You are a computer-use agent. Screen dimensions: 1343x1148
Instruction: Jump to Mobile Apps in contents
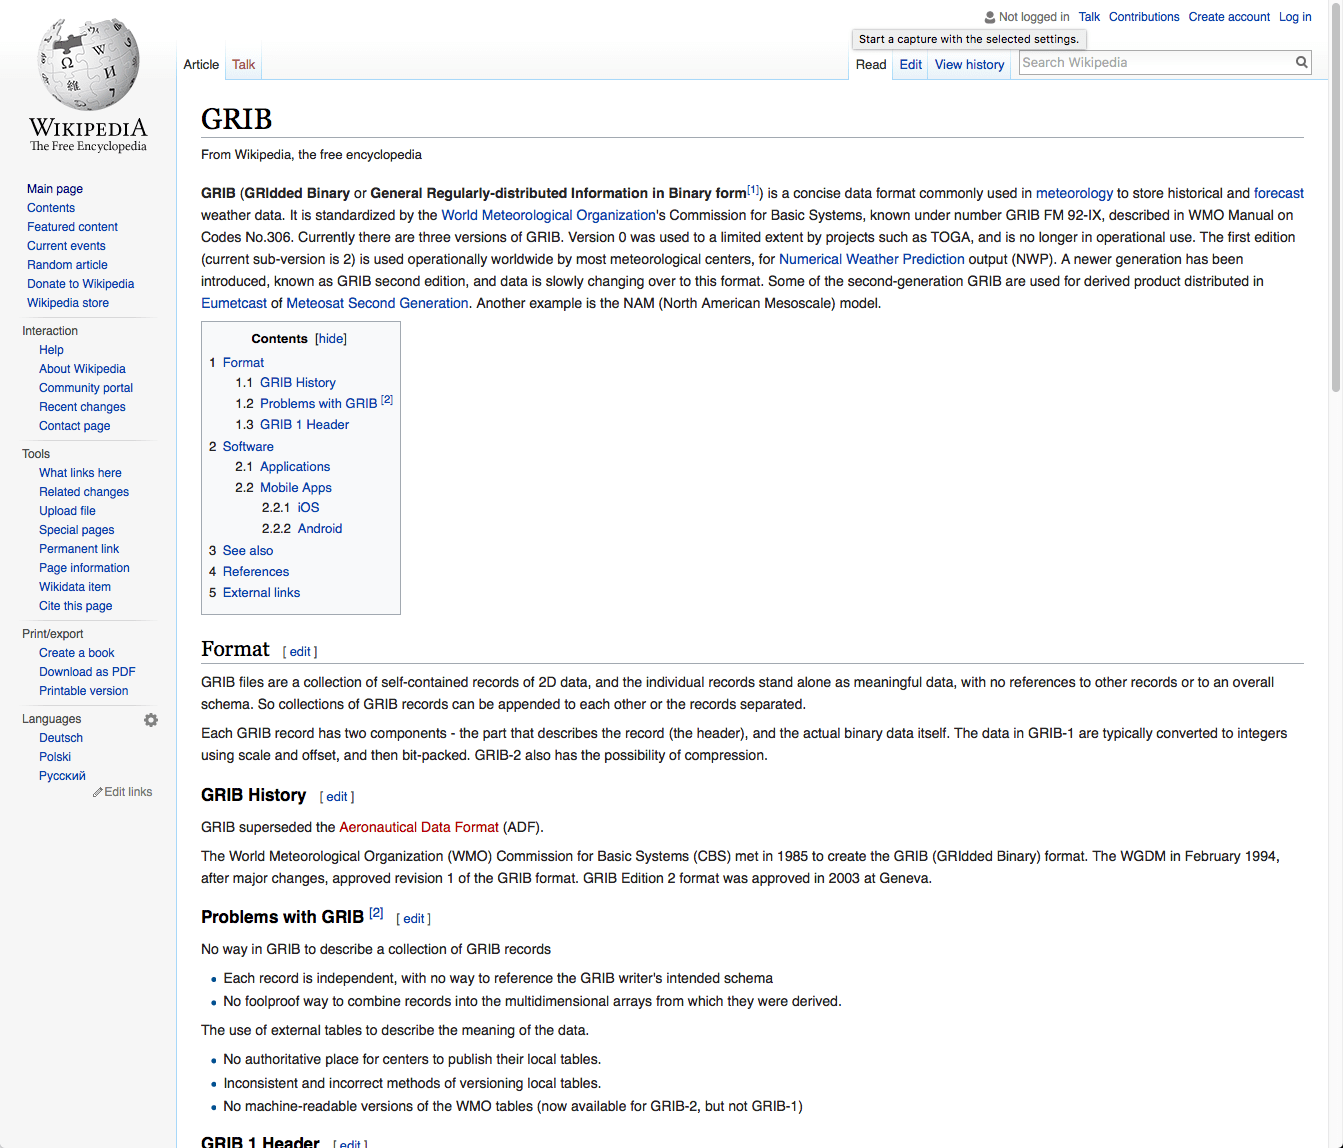(x=296, y=488)
